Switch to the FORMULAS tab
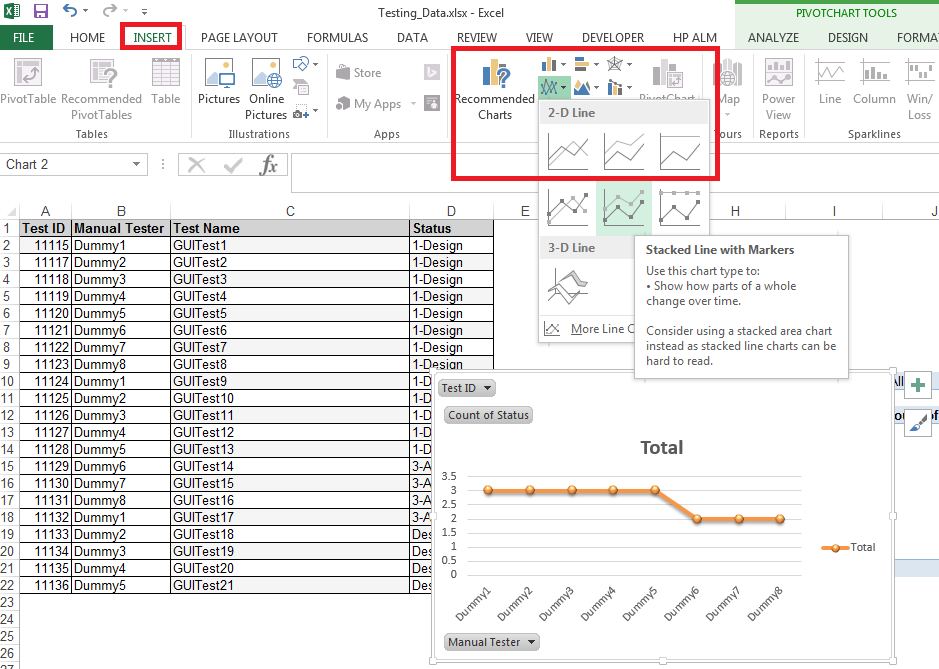This screenshot has width=939, height=669. tap(337, 38)
